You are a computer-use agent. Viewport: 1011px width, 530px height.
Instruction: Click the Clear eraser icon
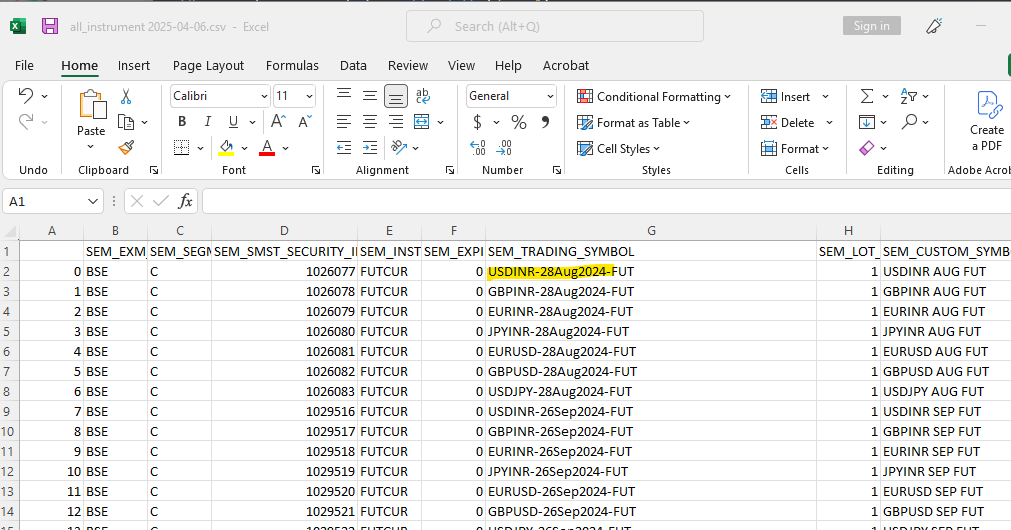(867, 148)
